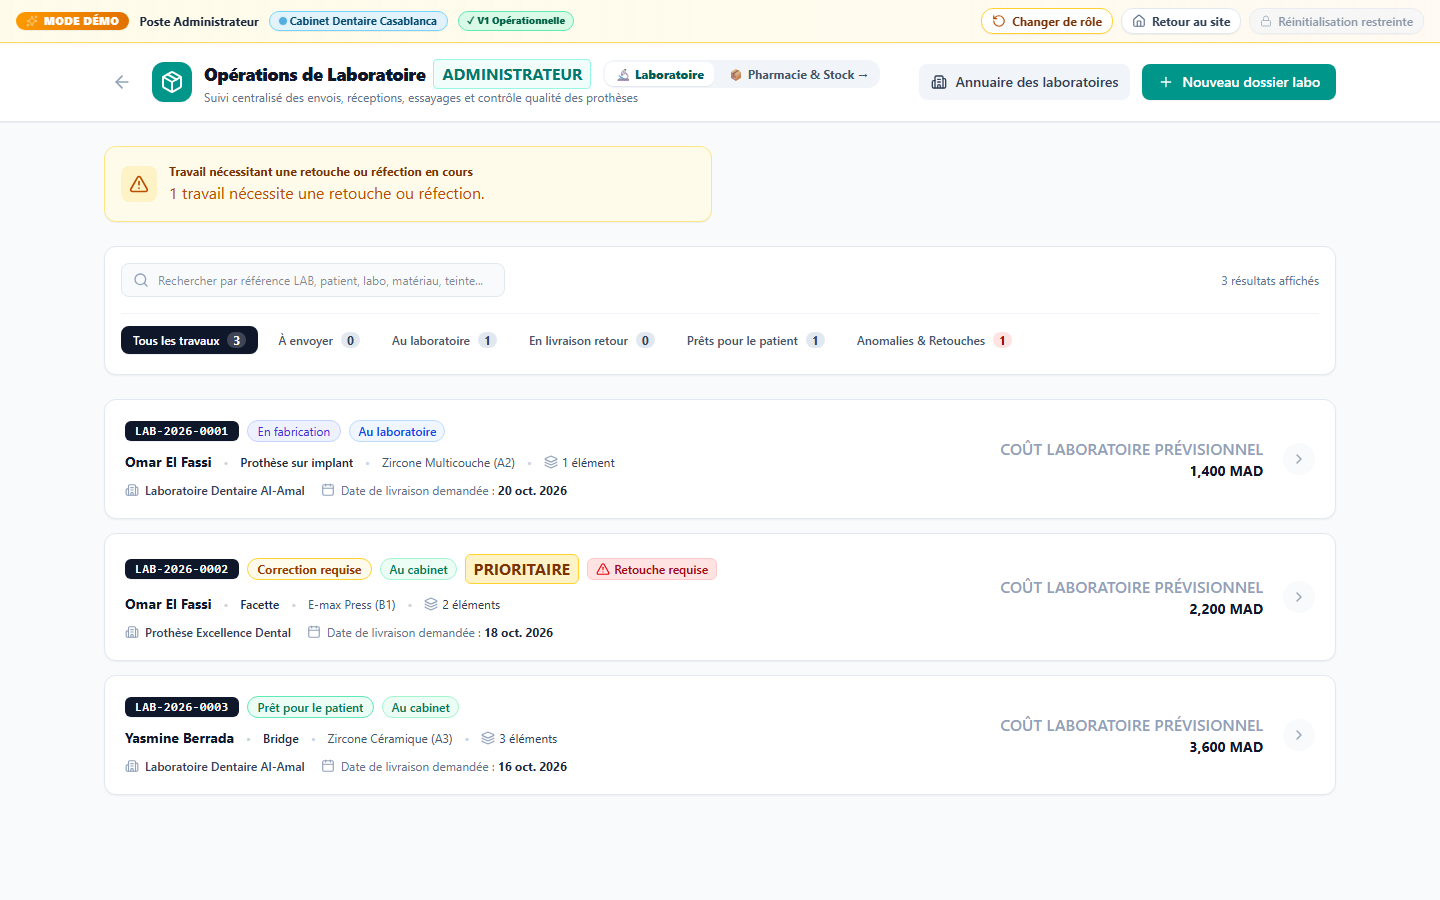Click the search magnifier icon
The image size is (1440, 900).
[x=141, y=281]
